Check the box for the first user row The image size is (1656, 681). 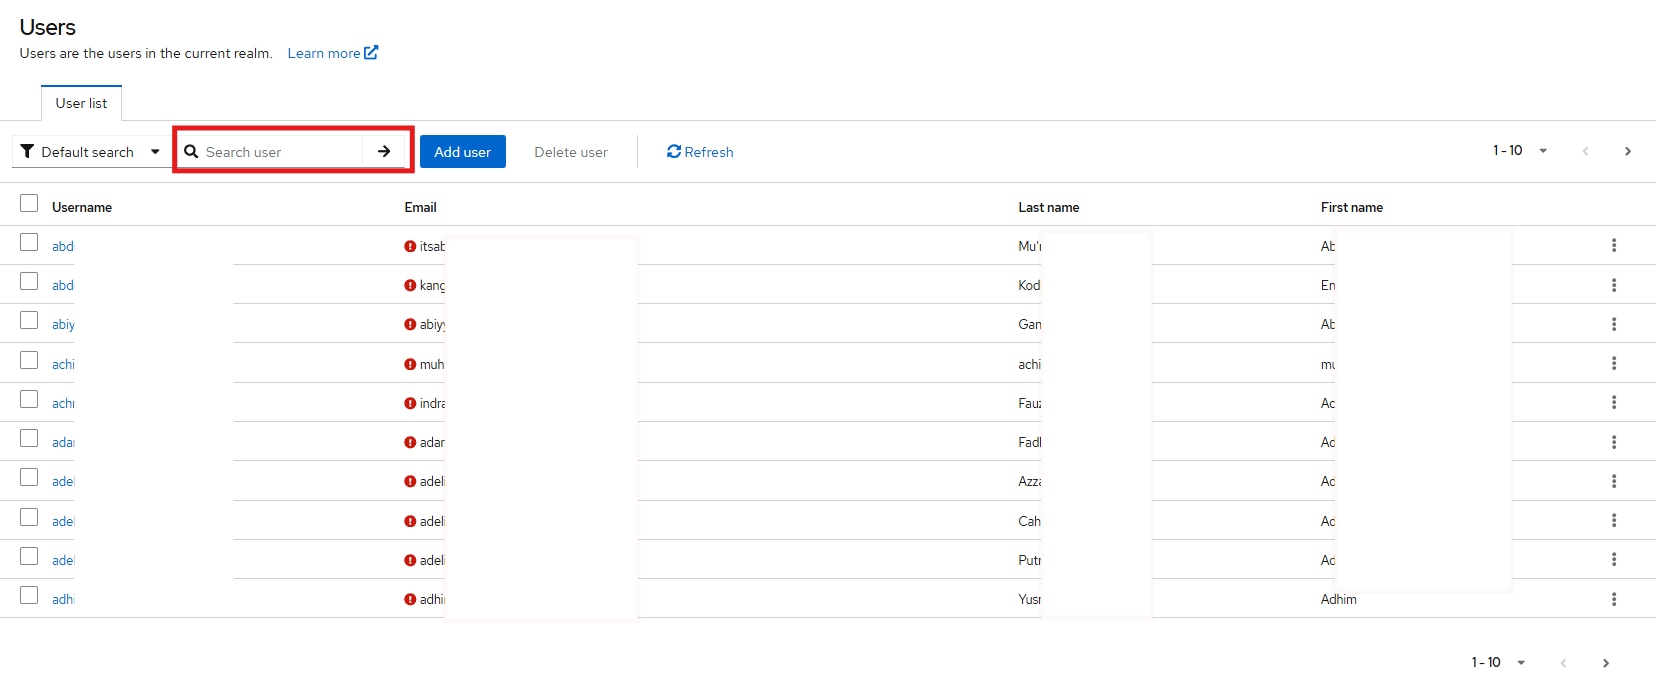pos(29,243)
